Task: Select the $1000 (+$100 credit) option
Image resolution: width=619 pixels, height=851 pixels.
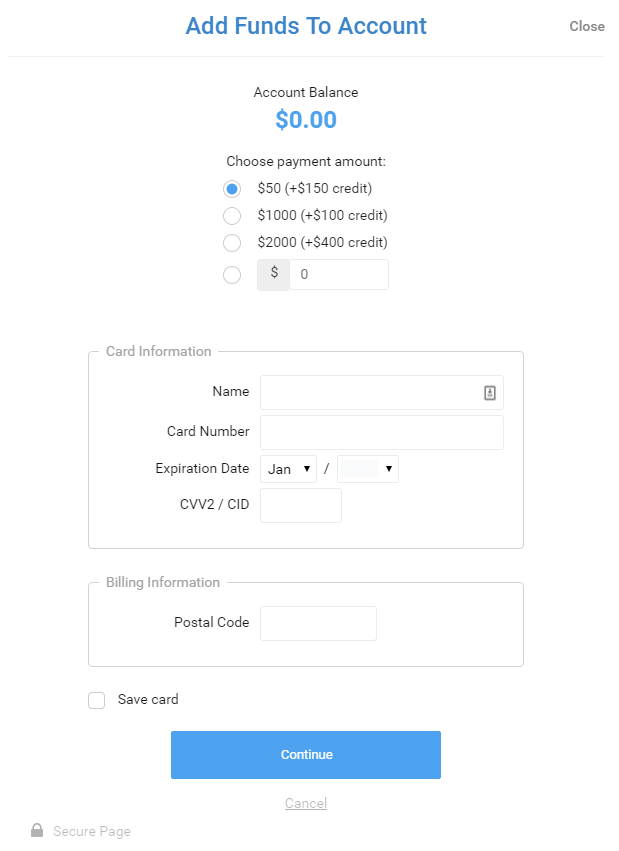Action: [232, 215]
